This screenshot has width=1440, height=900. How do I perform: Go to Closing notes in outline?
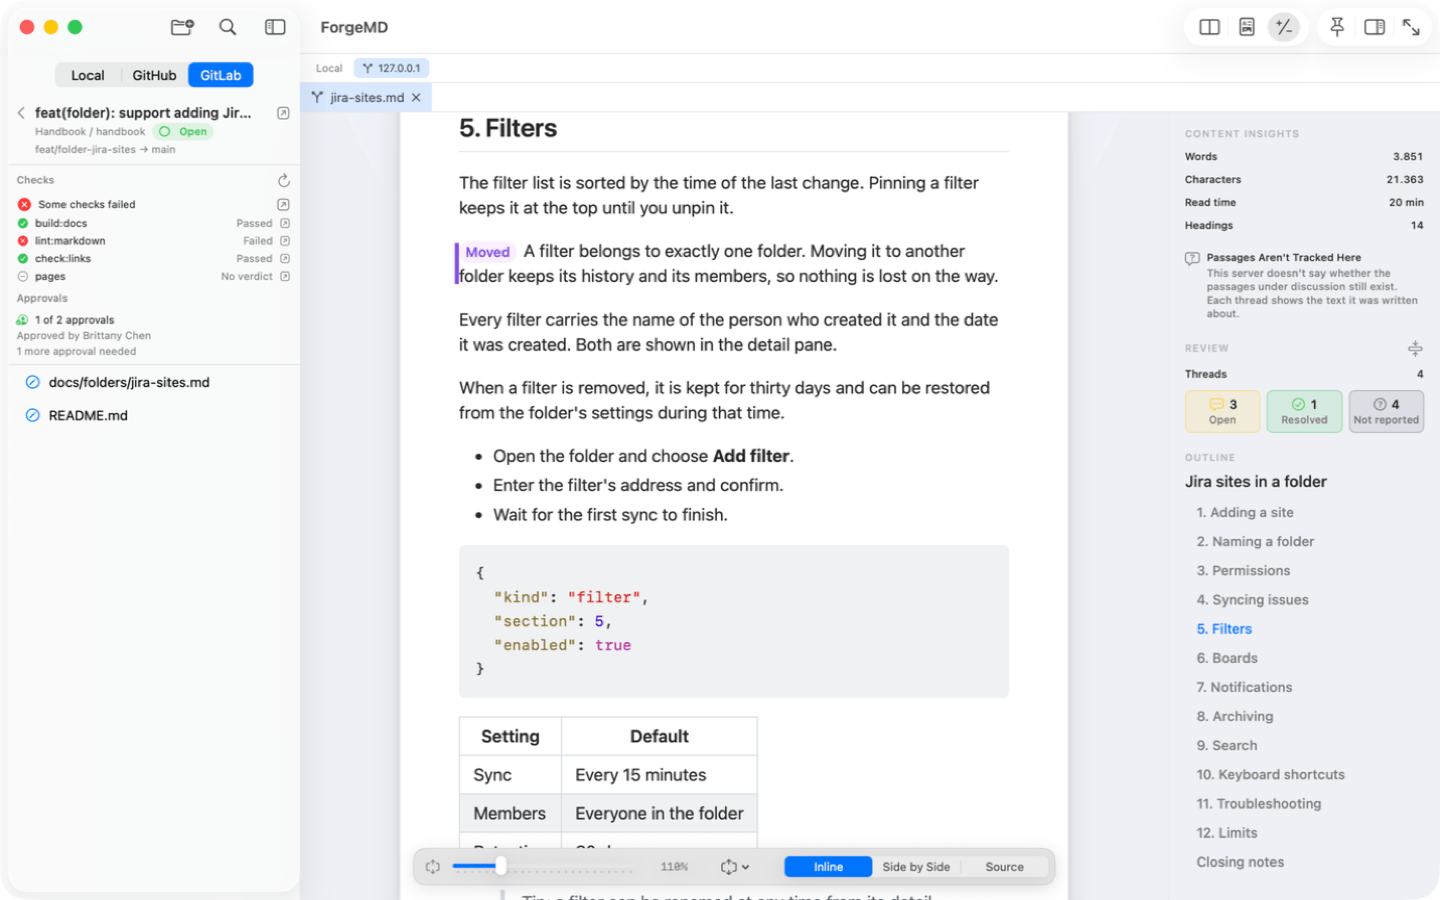click(x=1240, y=862)
